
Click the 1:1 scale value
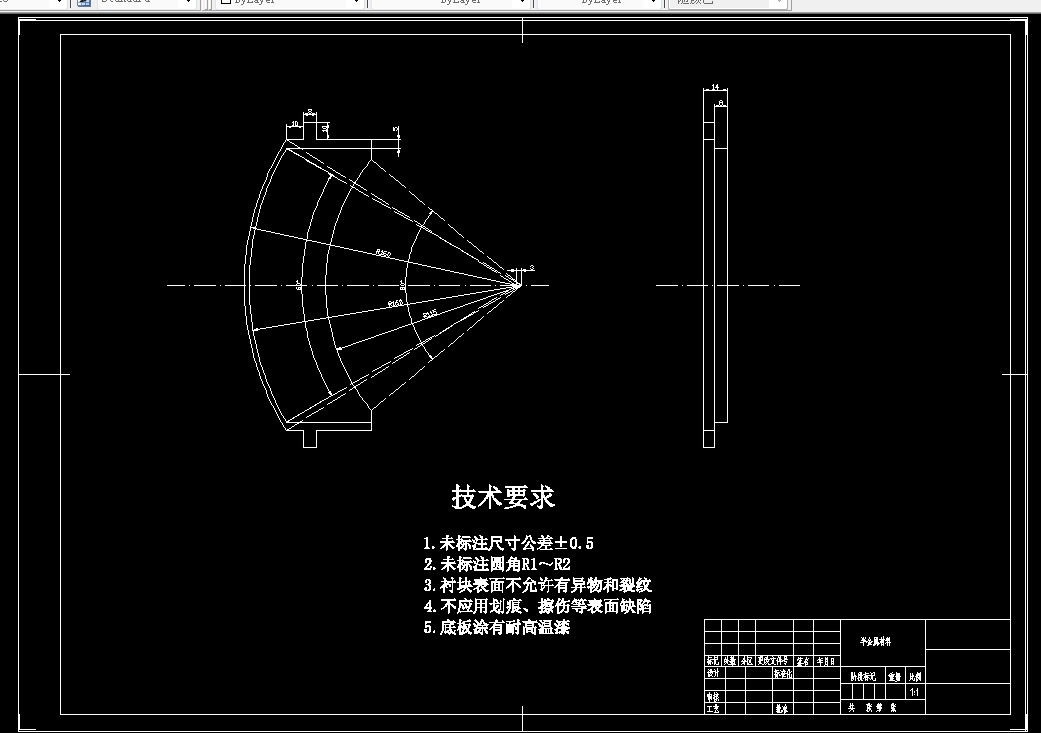[x=914, y=692]
